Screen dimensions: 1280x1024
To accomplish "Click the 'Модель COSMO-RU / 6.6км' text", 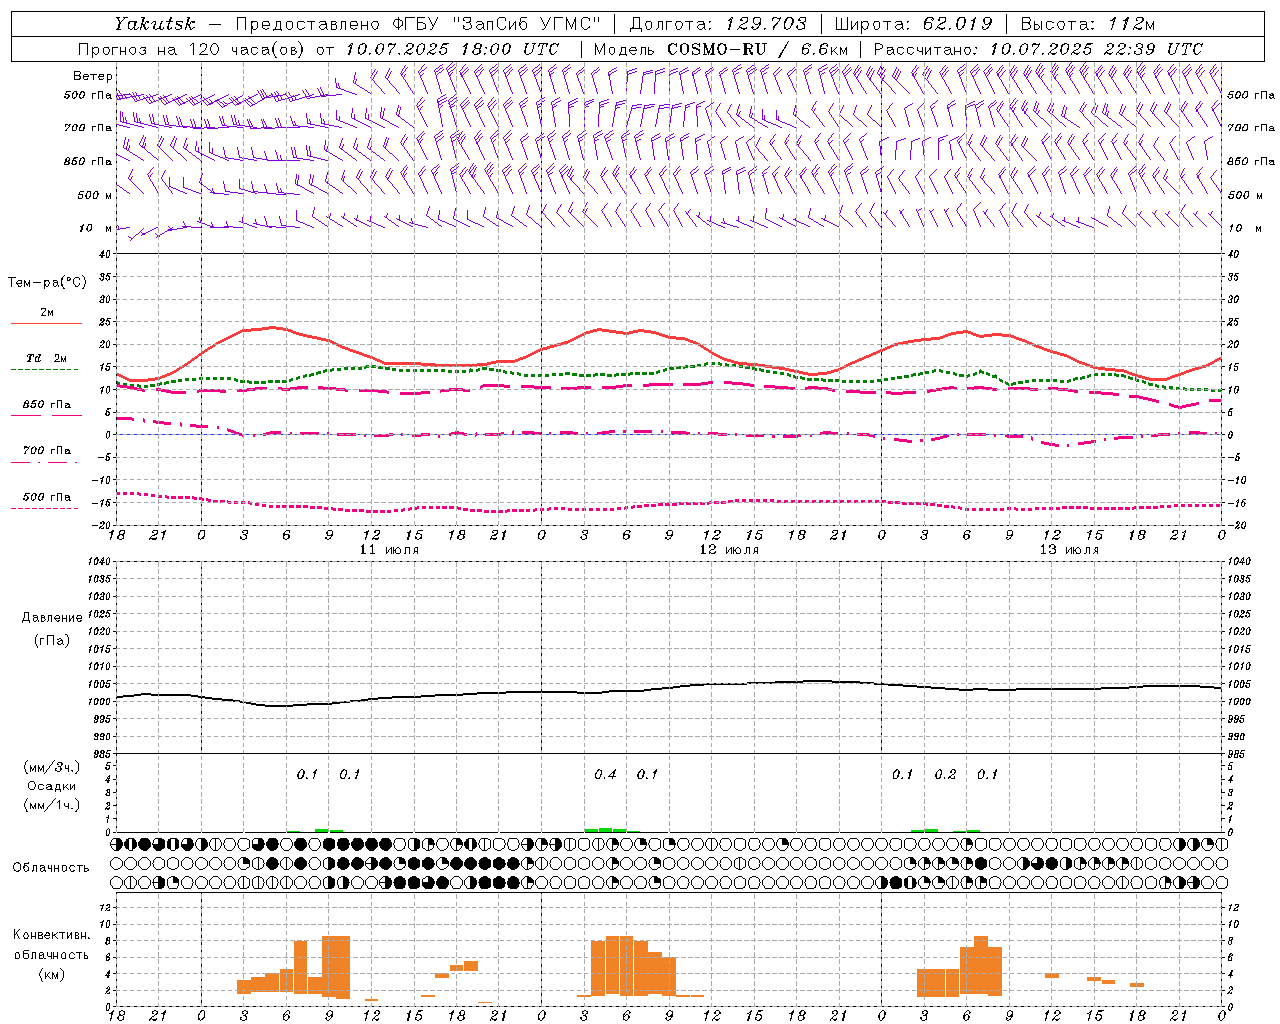I will coord(721,49).
